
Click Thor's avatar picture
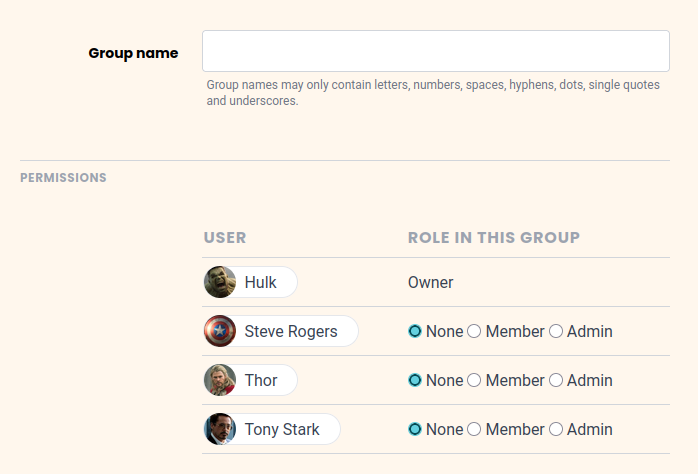click(x=220, y=380)
